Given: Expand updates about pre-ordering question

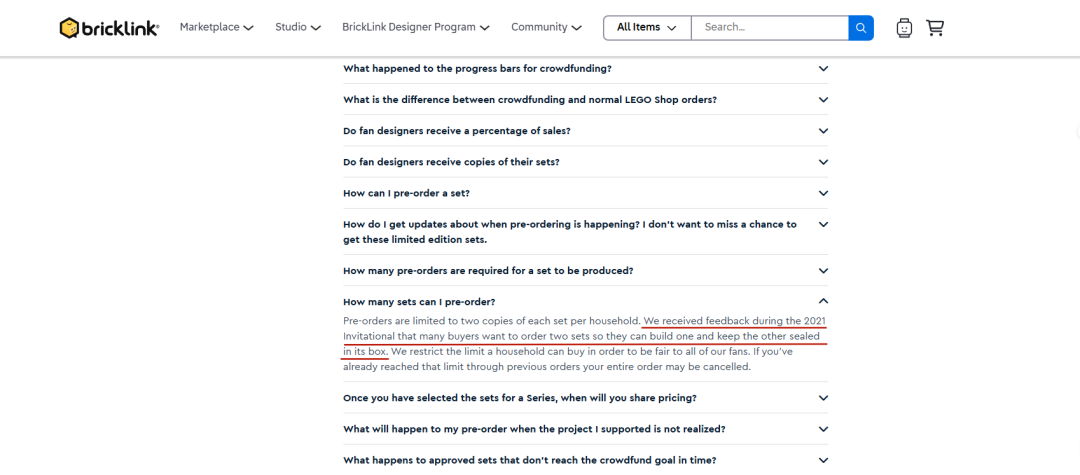Looking at the screenshot, I should click(585, 232).
